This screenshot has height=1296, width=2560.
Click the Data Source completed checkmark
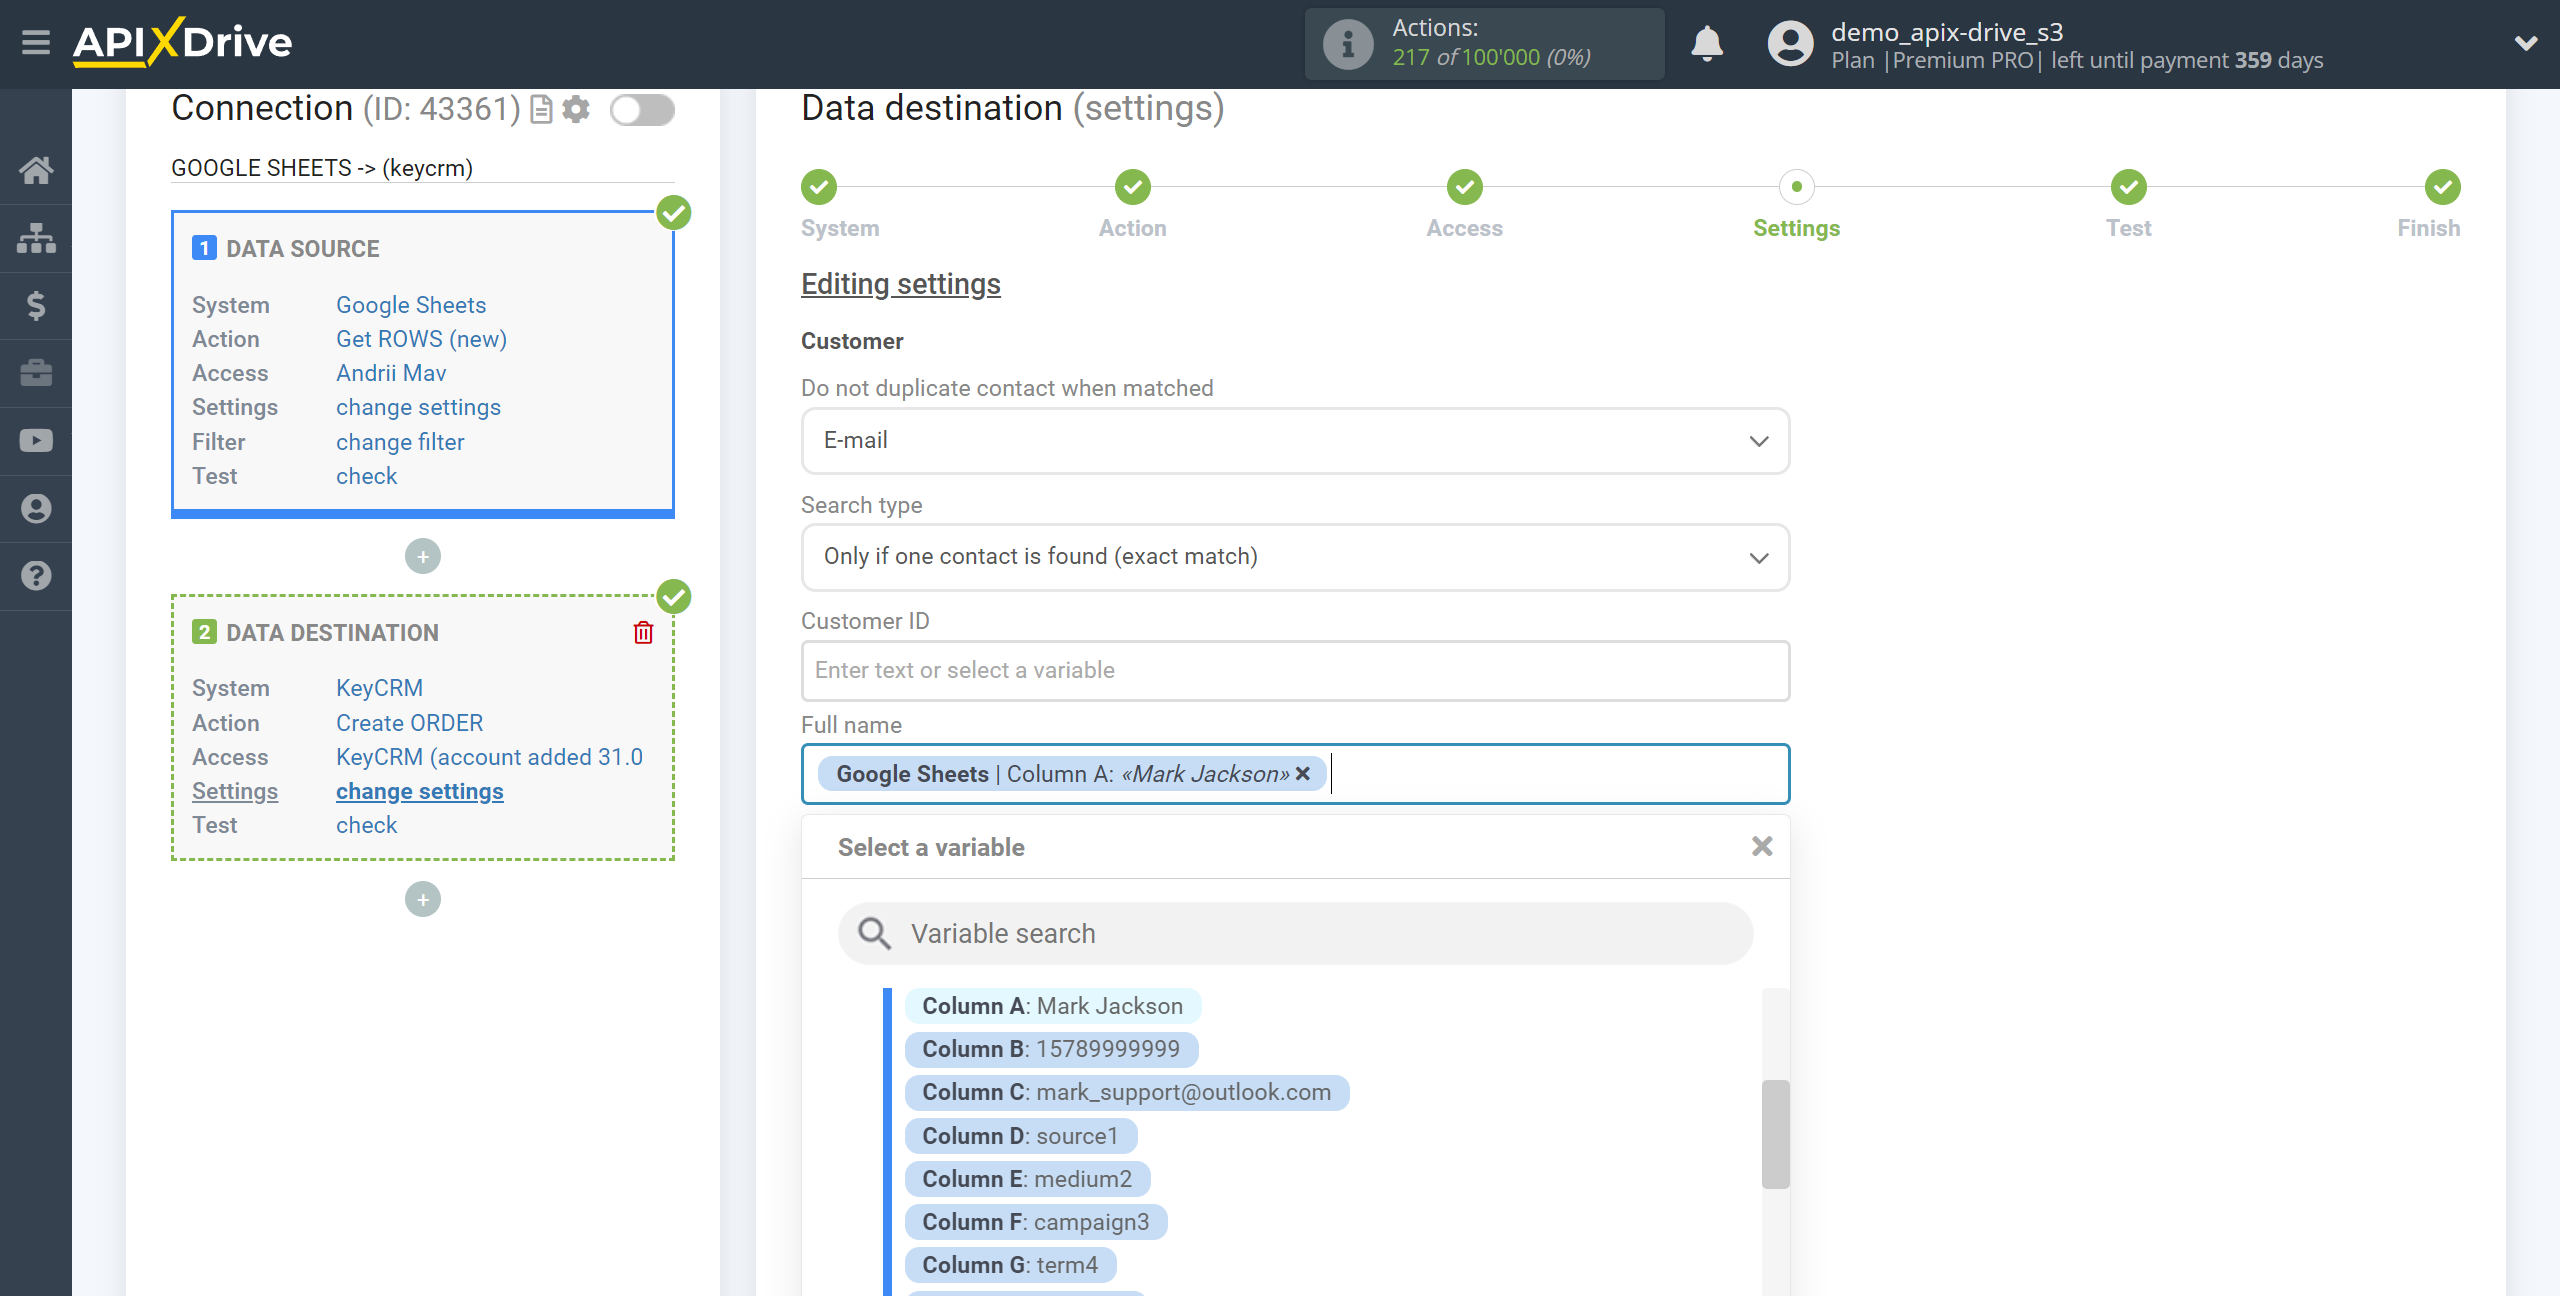coord(674,212)
